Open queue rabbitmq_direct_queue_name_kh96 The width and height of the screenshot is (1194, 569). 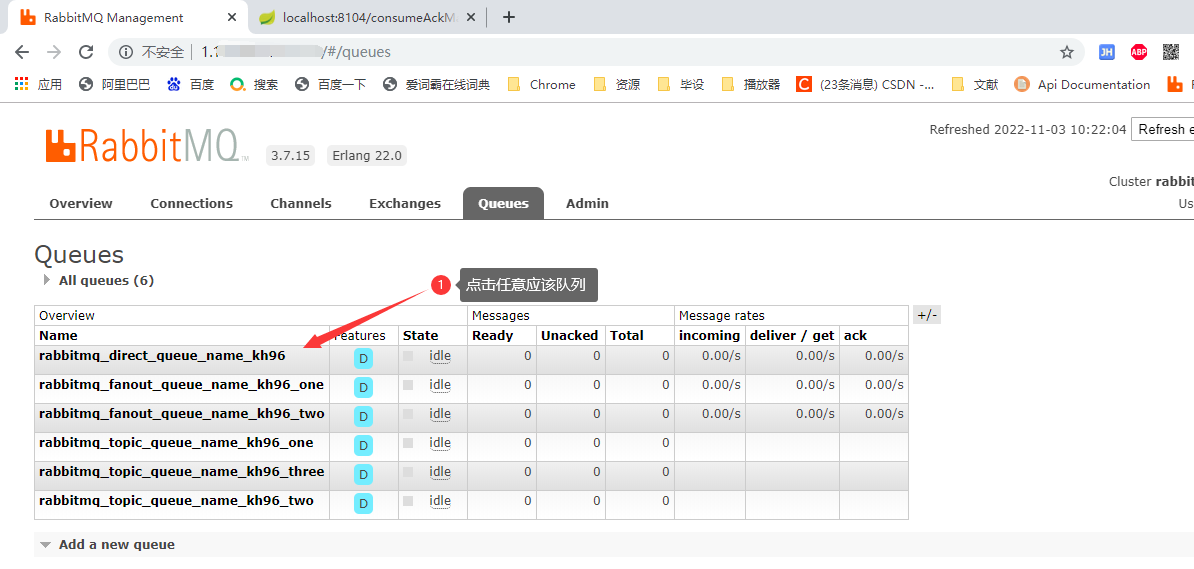[162, 356]
